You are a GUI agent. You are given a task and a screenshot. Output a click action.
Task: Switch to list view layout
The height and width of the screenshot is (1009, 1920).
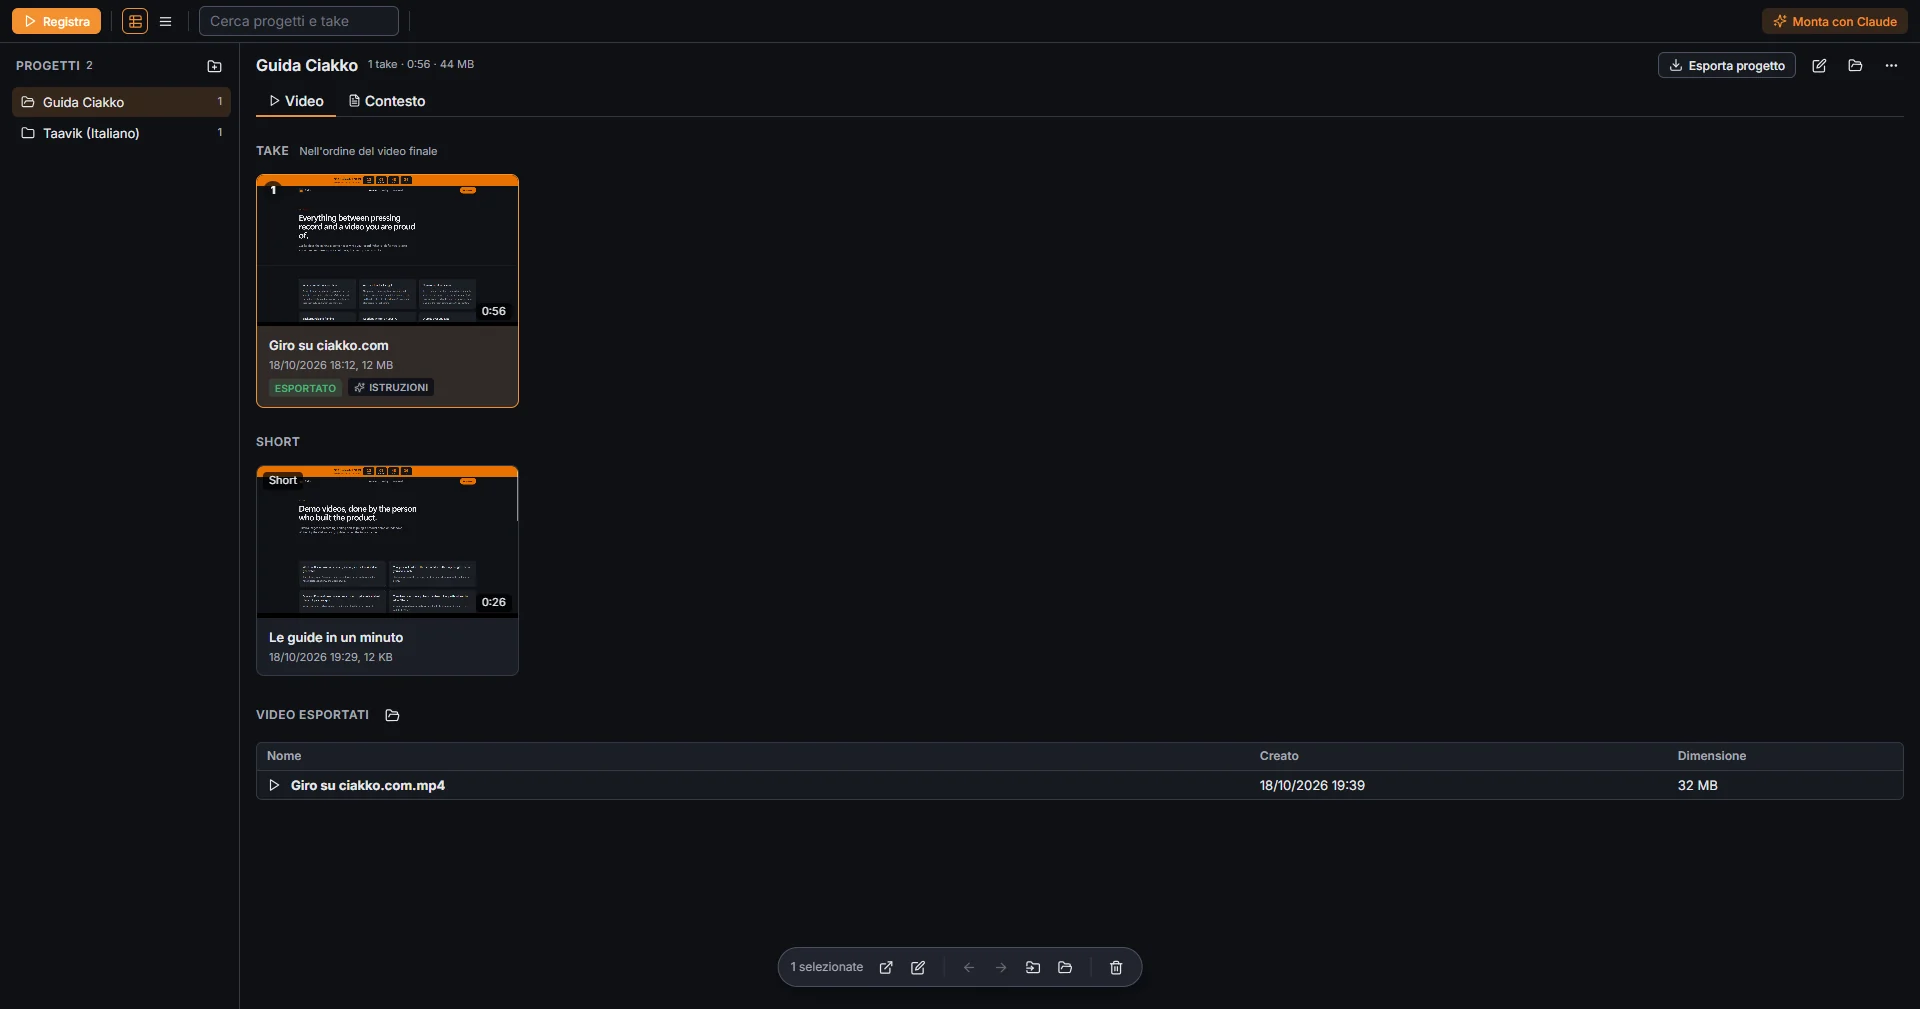click(x=166, y=21)
